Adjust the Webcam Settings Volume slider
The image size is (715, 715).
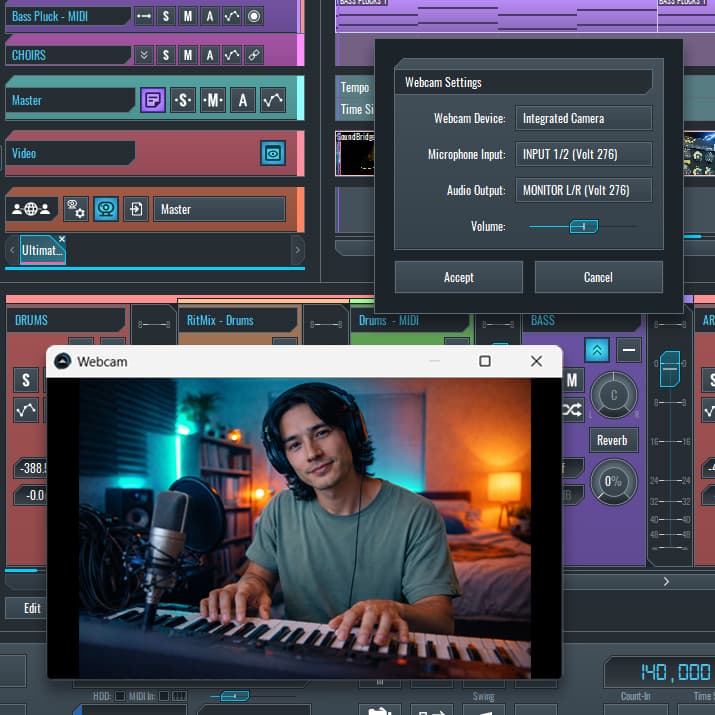click(x=584, y=226)
